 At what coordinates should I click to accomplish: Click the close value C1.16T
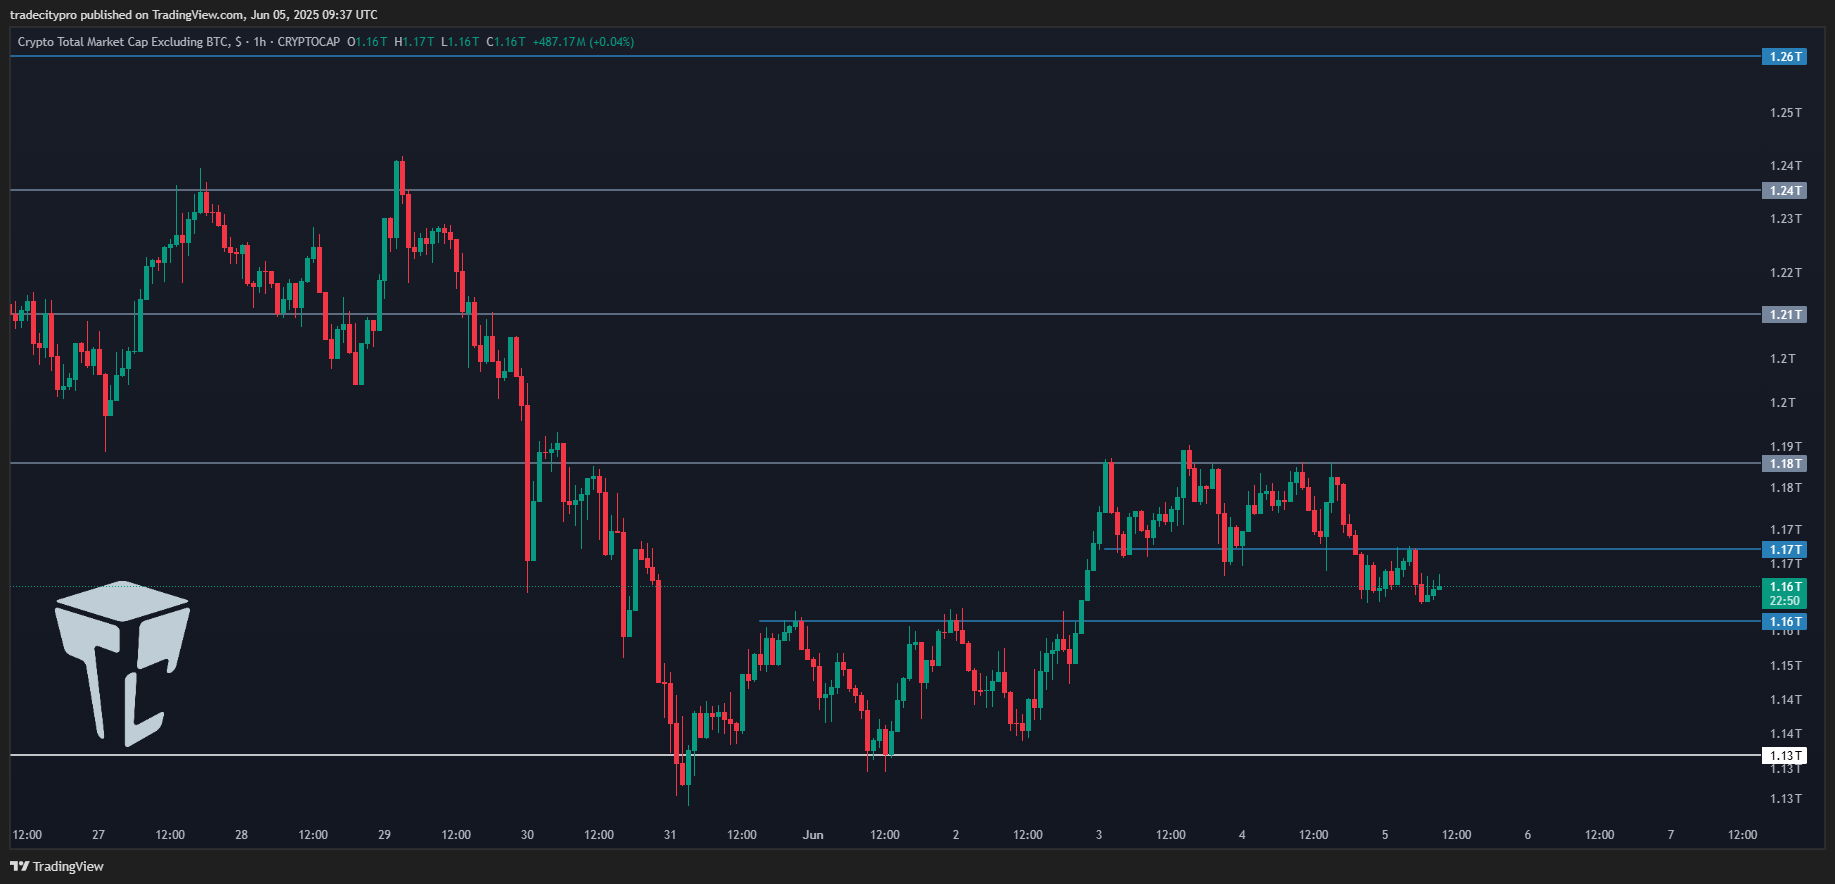pos(506,42)
